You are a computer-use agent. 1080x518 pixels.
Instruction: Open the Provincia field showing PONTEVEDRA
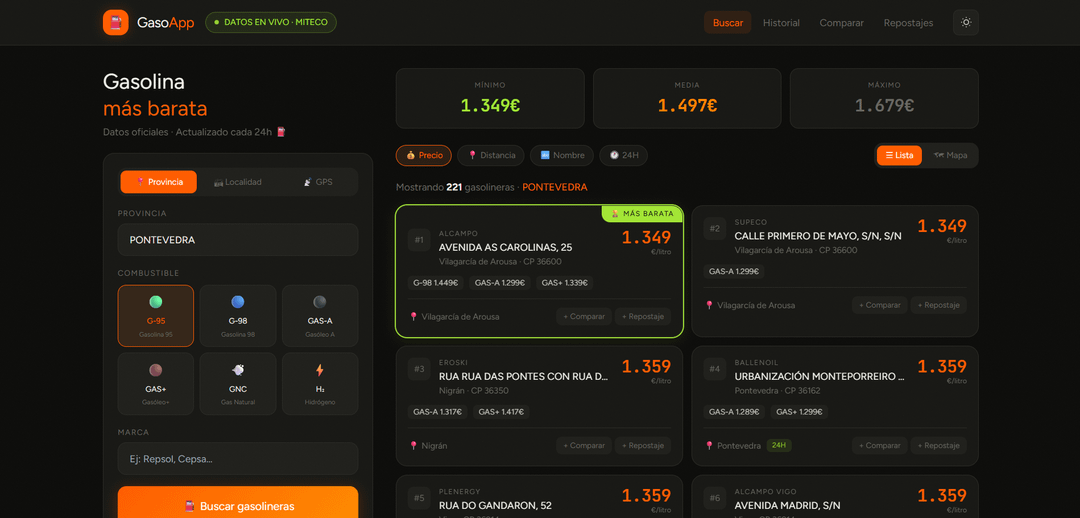pyautogui.click(x=238, y=240)
